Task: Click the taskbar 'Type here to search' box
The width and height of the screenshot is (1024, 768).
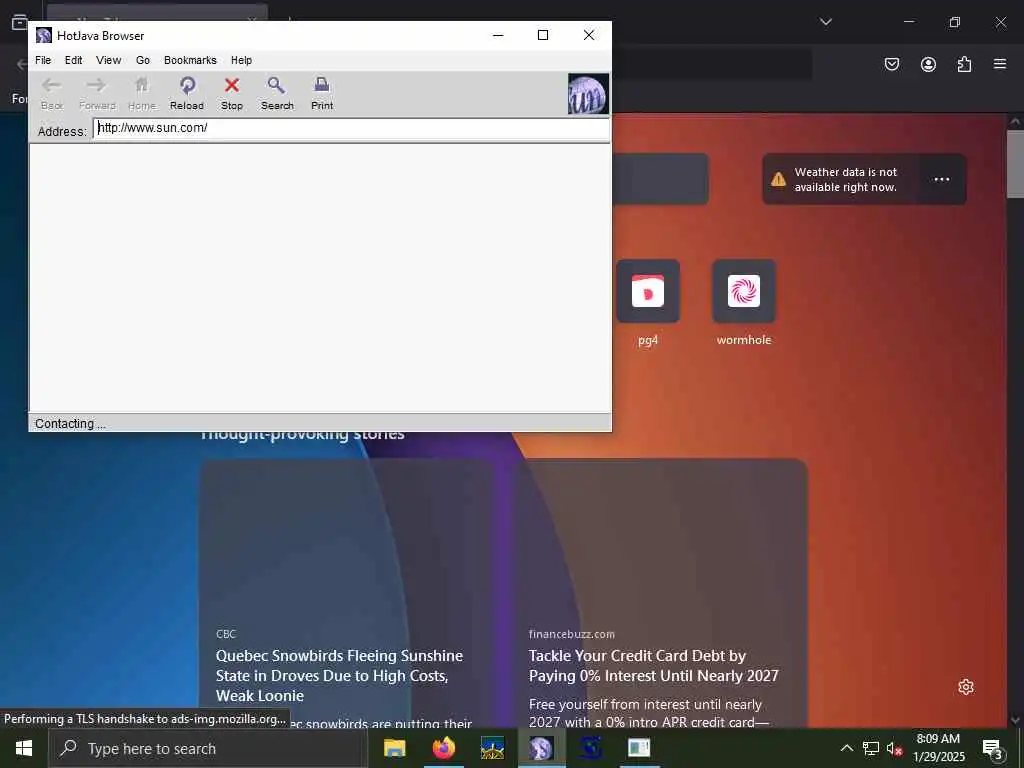Action: coord(208,748)
